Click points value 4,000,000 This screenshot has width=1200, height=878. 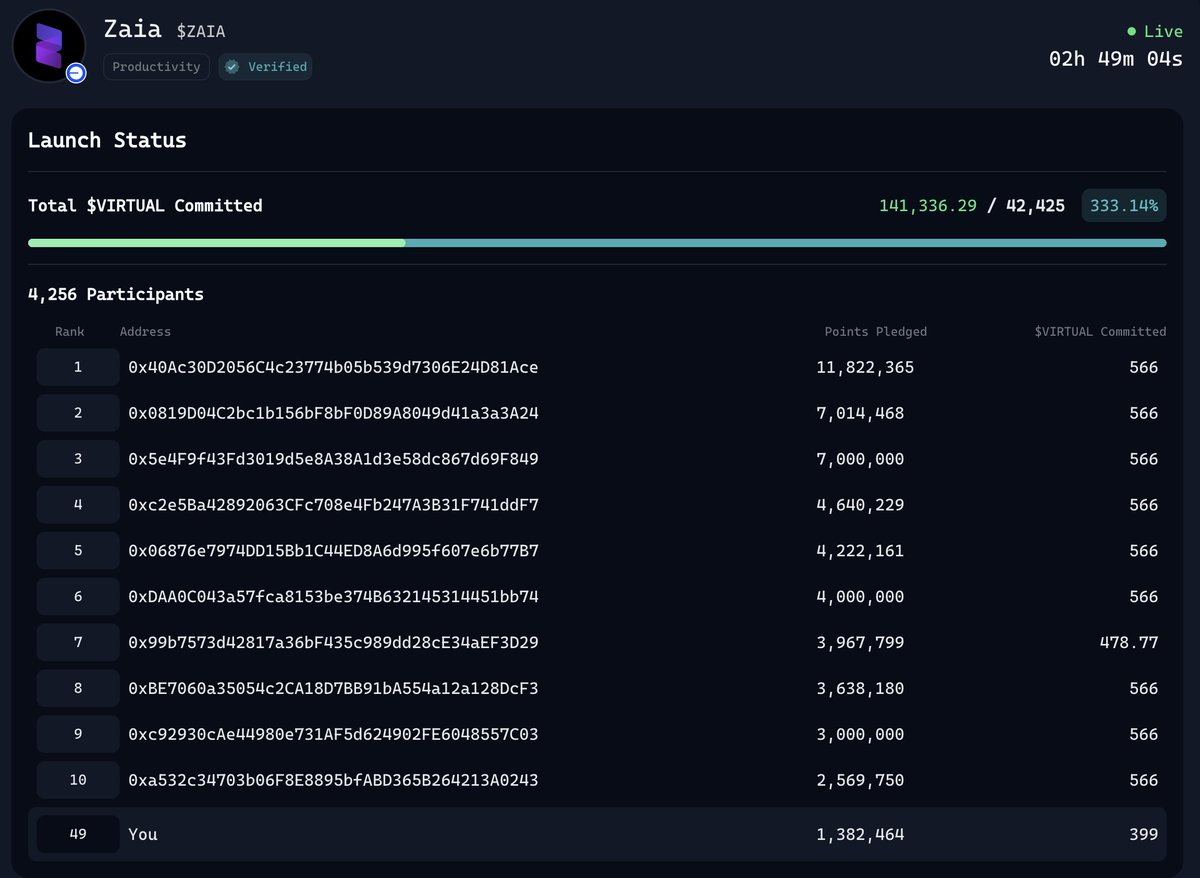tap(860, 597)
